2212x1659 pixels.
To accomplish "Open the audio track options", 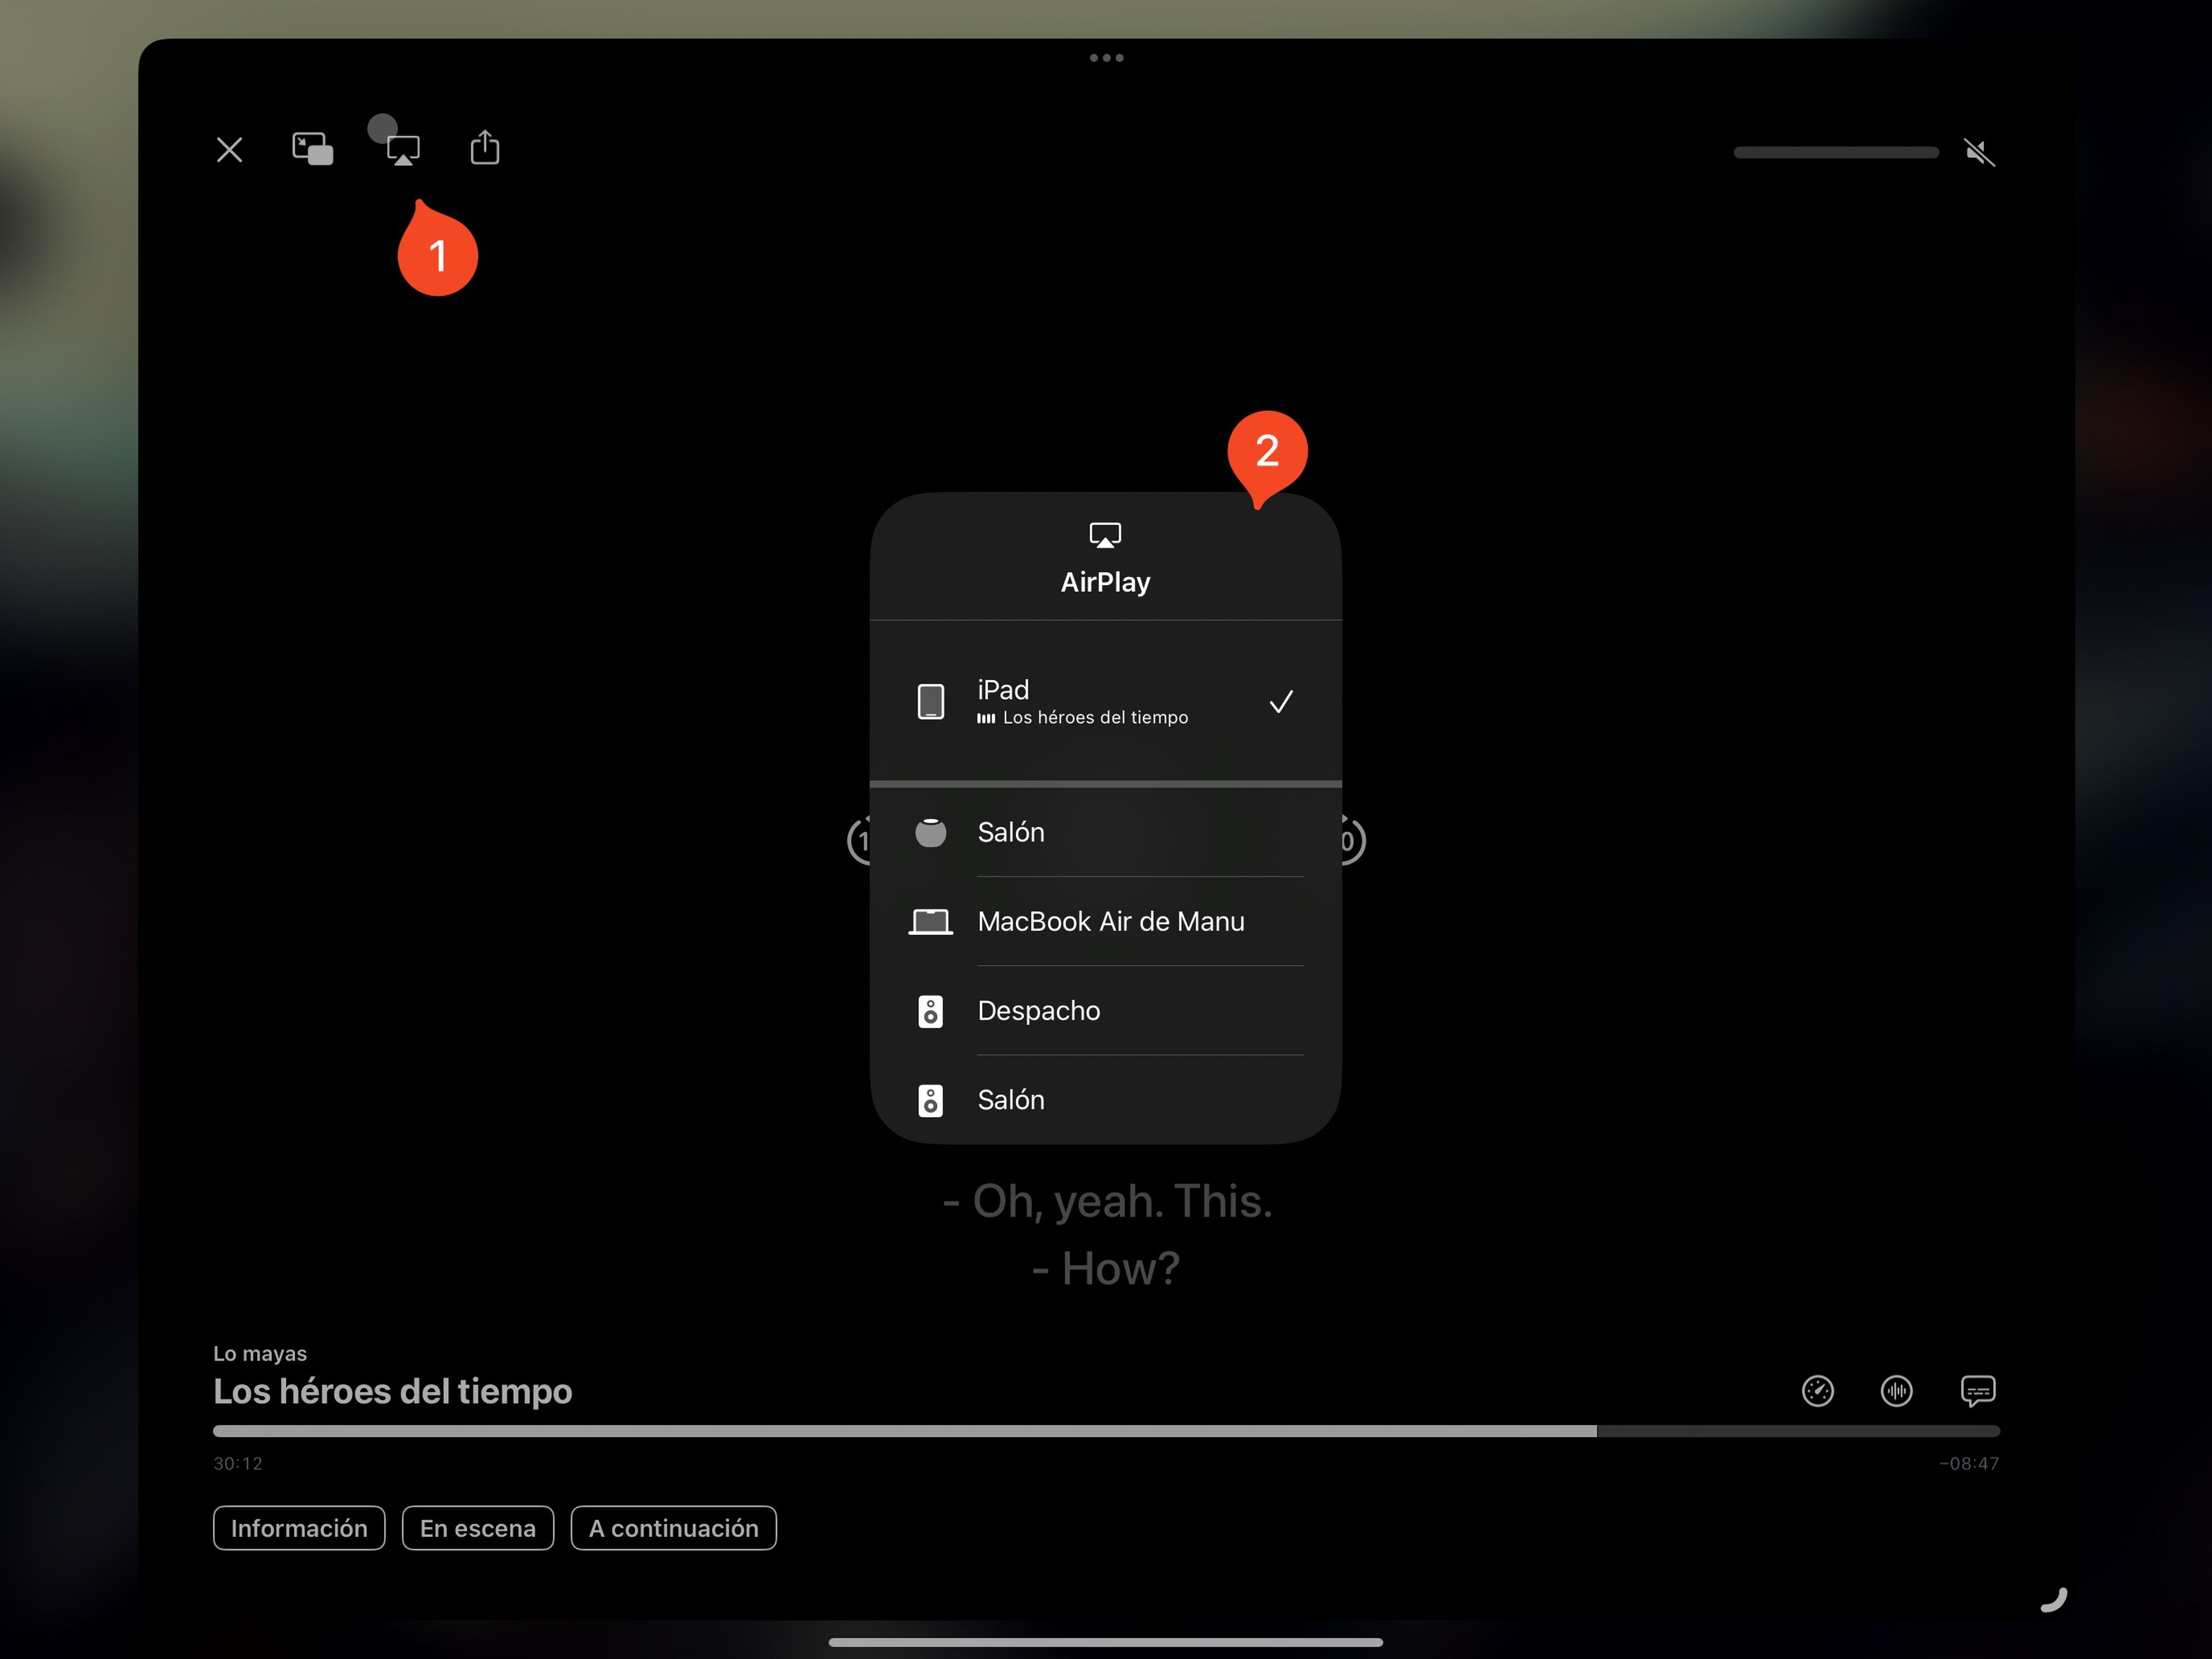I will click(x=1896, y=1391).
